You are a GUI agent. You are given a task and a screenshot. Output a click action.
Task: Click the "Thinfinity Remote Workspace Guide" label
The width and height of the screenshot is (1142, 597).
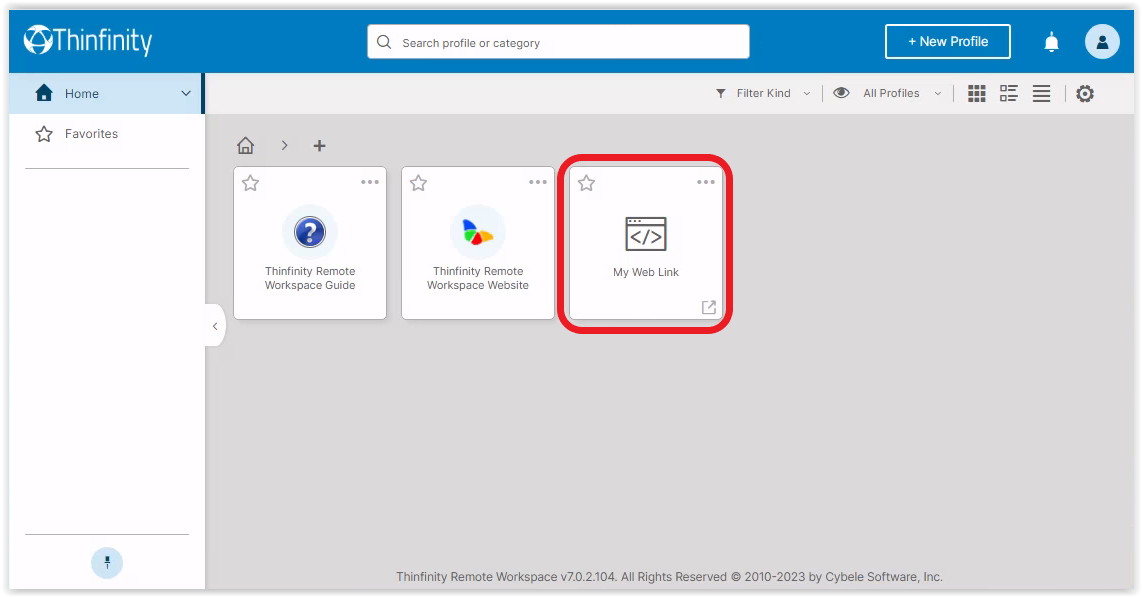click(x=310, y=278)
